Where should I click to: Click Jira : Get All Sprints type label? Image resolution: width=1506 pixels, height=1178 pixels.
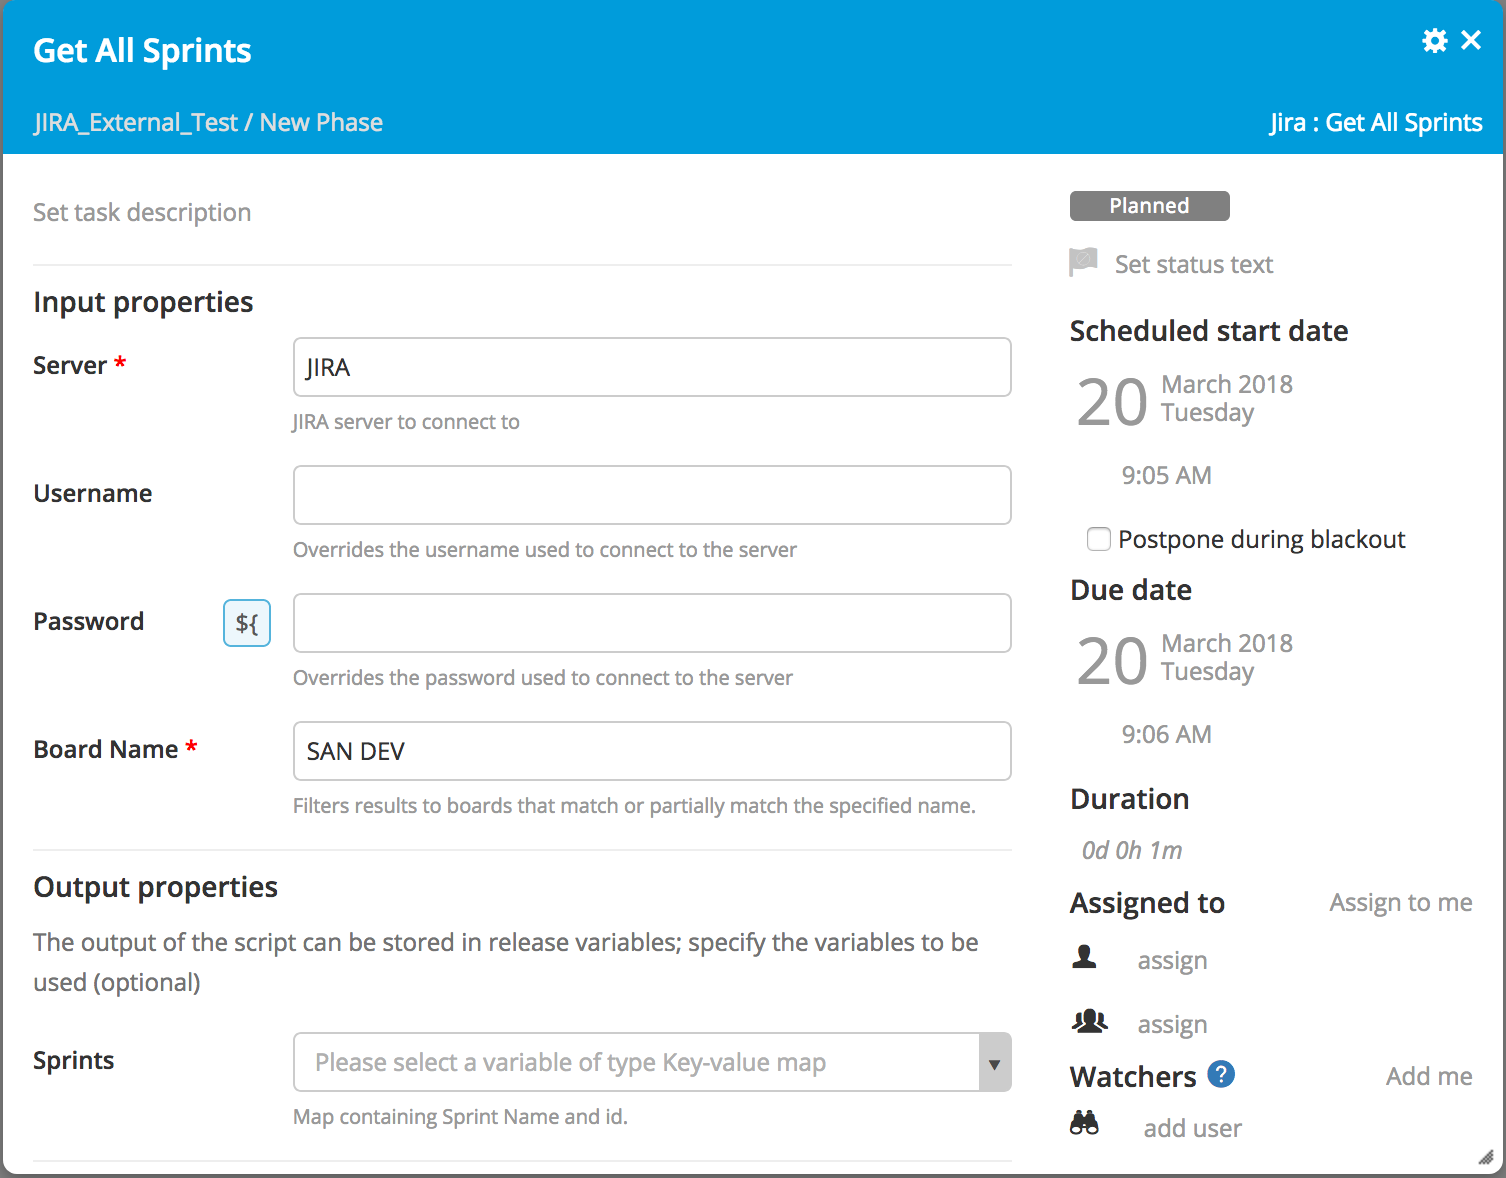tap(1376, 122)
